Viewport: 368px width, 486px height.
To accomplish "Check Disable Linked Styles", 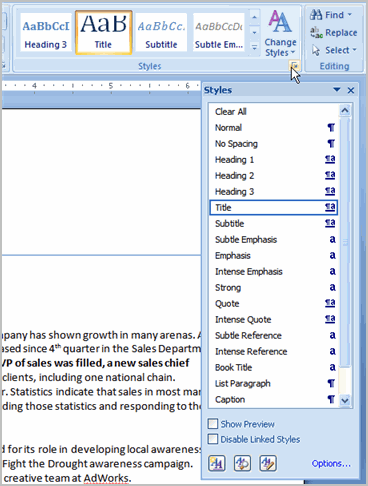I will (x=213, y=439).
